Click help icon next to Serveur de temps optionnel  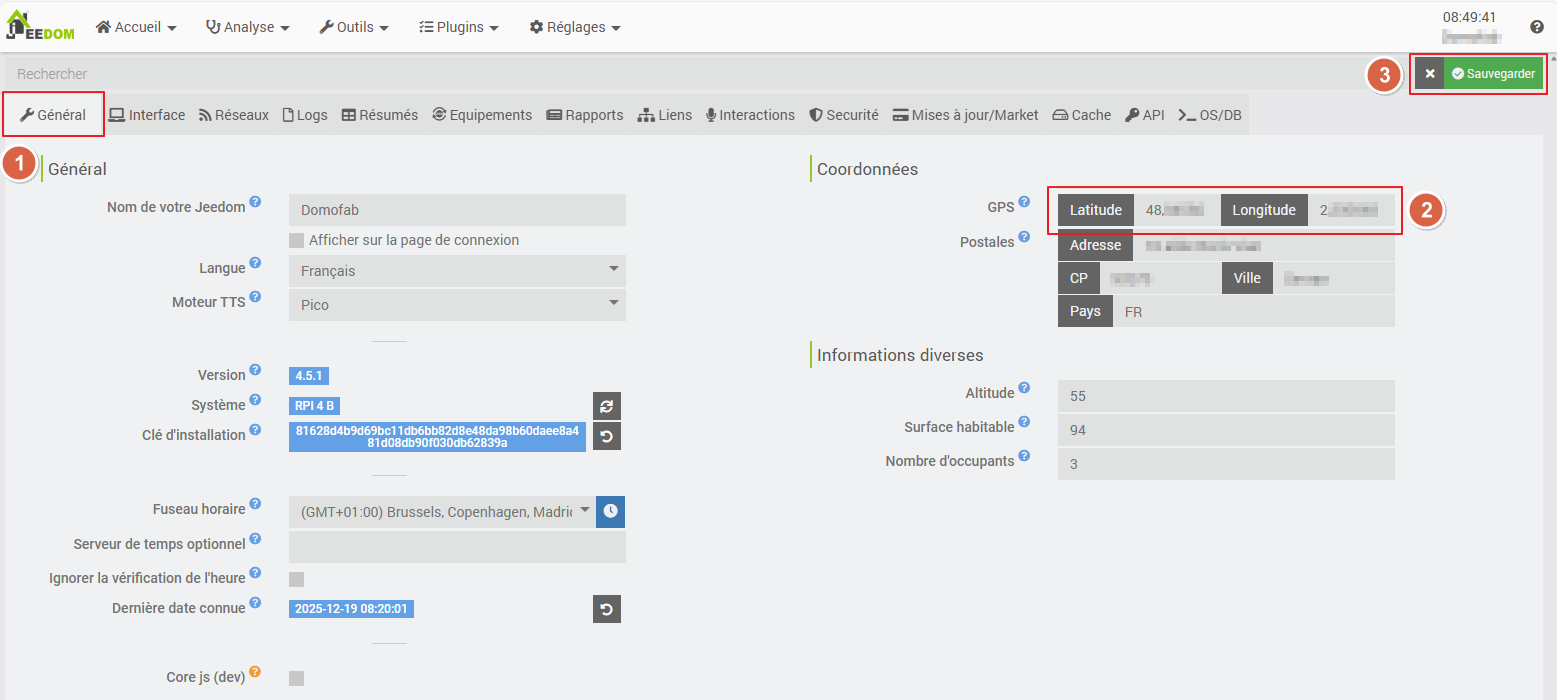255,539
